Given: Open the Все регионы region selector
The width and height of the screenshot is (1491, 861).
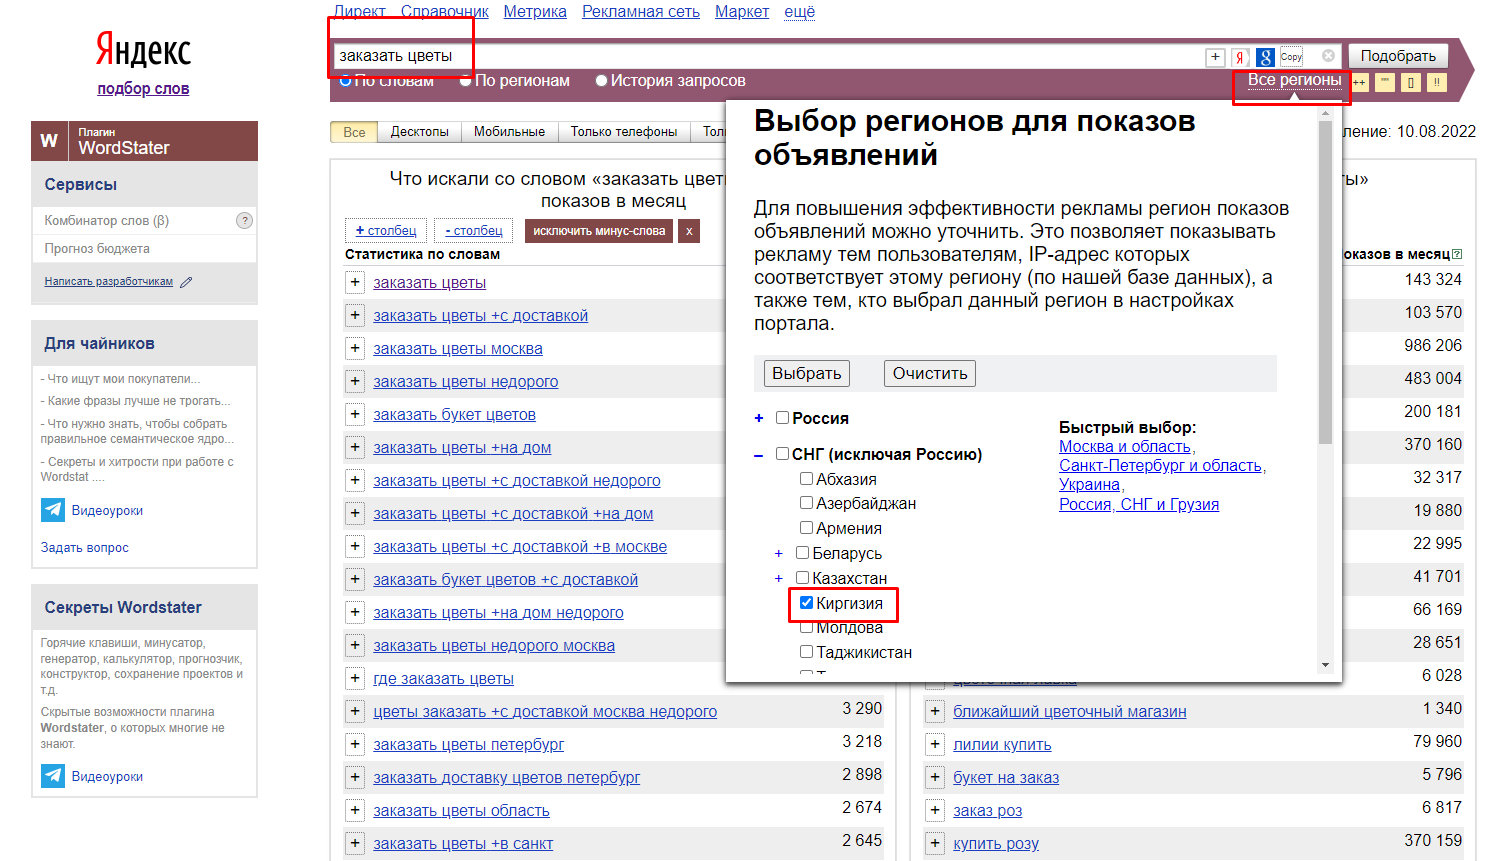Looking at the screenshot, I should (x=1294, y=80).
